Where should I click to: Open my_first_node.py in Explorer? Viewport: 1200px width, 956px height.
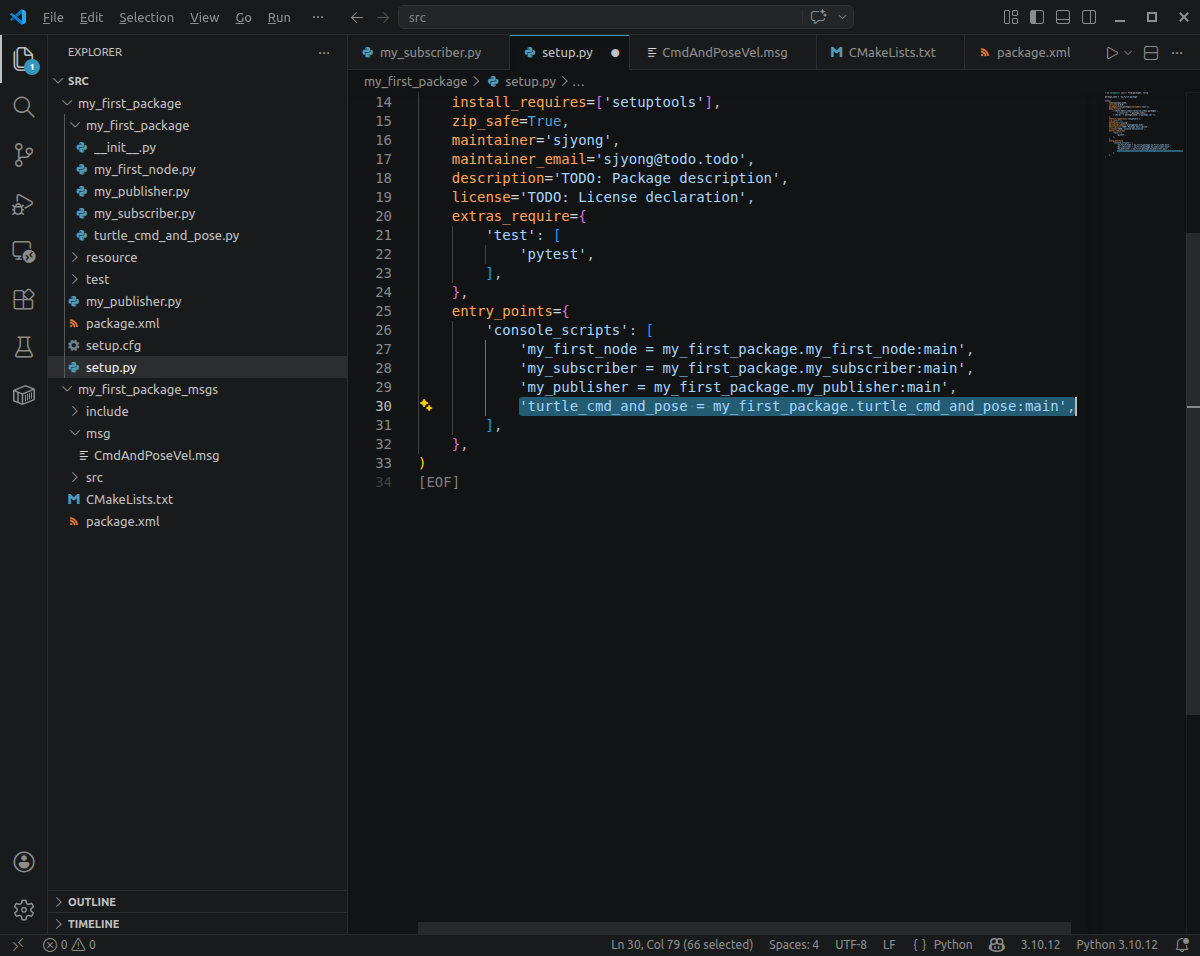(144, 169)
